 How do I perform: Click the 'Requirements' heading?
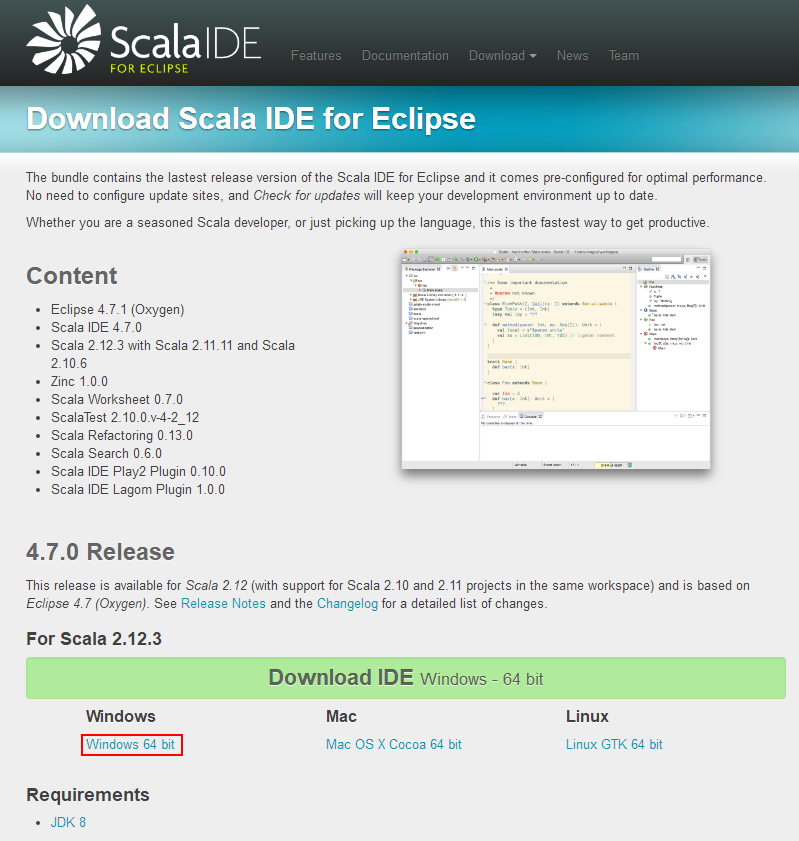(88, 794)
